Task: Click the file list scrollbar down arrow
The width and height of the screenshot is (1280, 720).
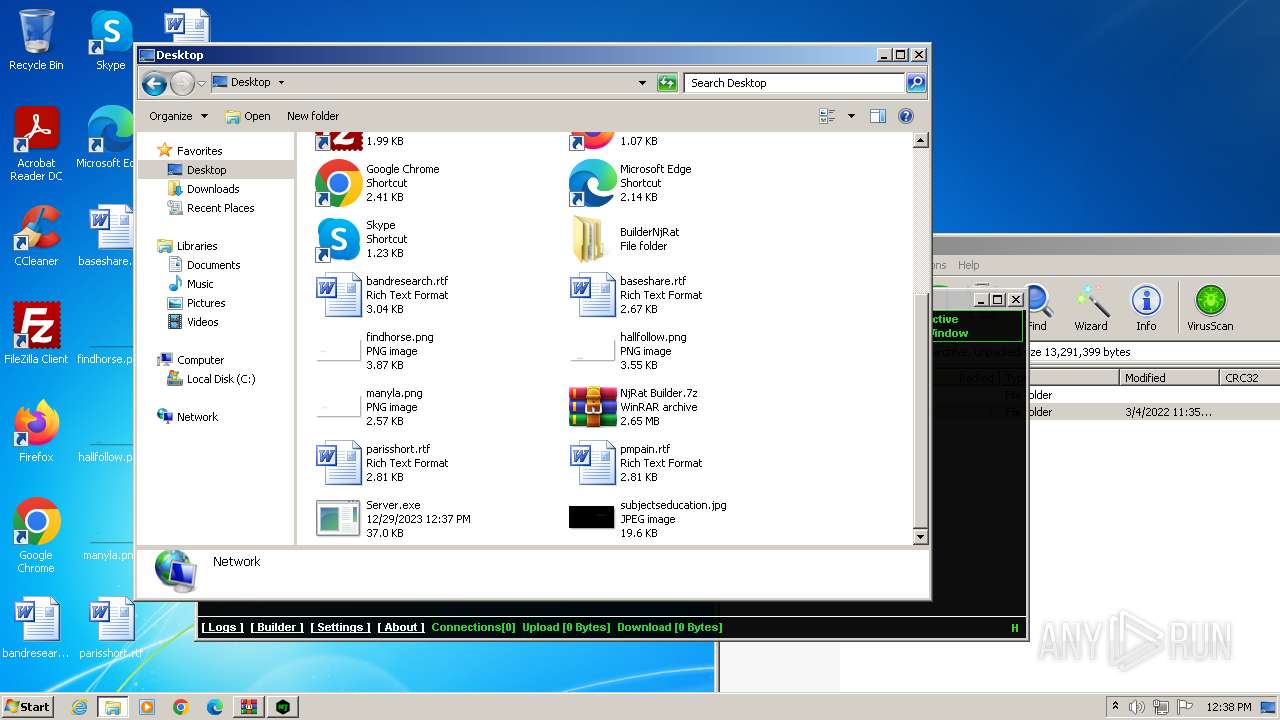Action: coord(921,537)
